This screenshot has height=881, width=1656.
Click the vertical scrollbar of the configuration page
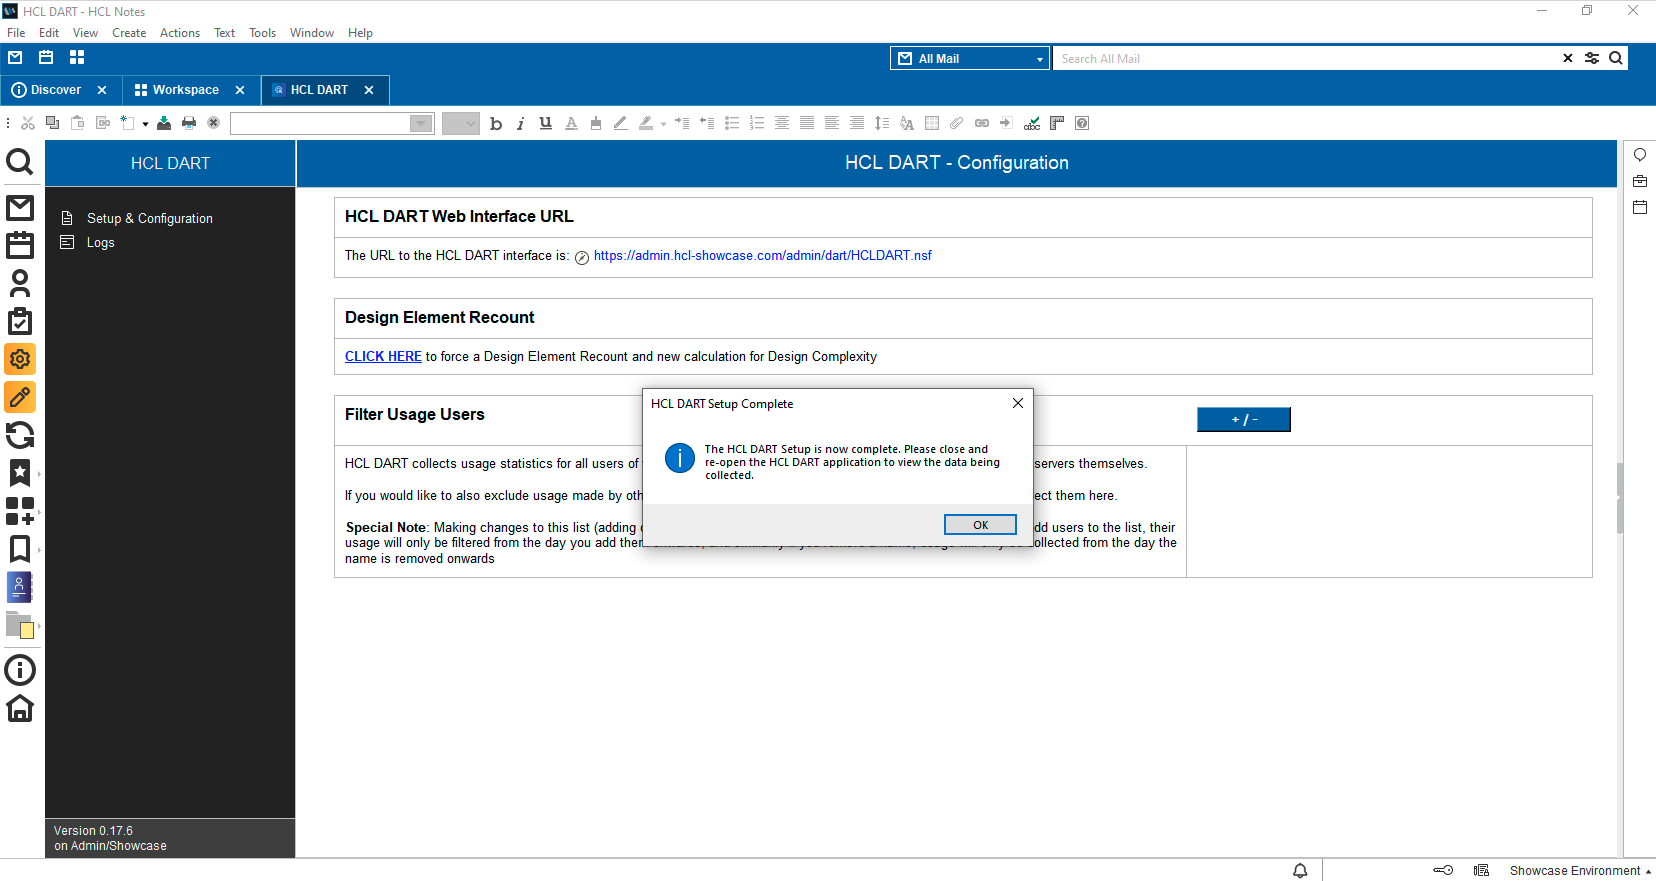click(1619, 498)
